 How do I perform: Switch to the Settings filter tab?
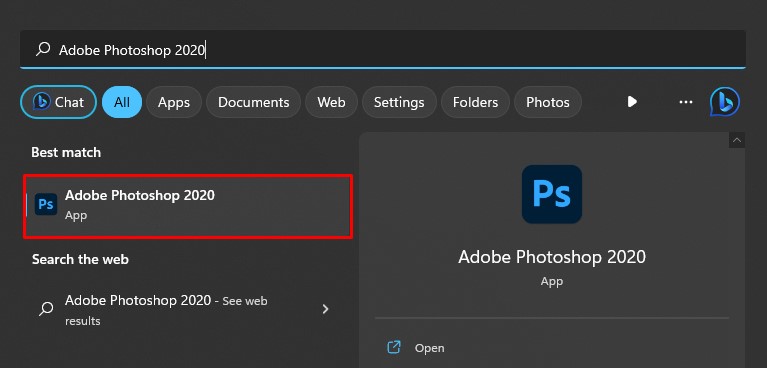(x=399, y=102)
